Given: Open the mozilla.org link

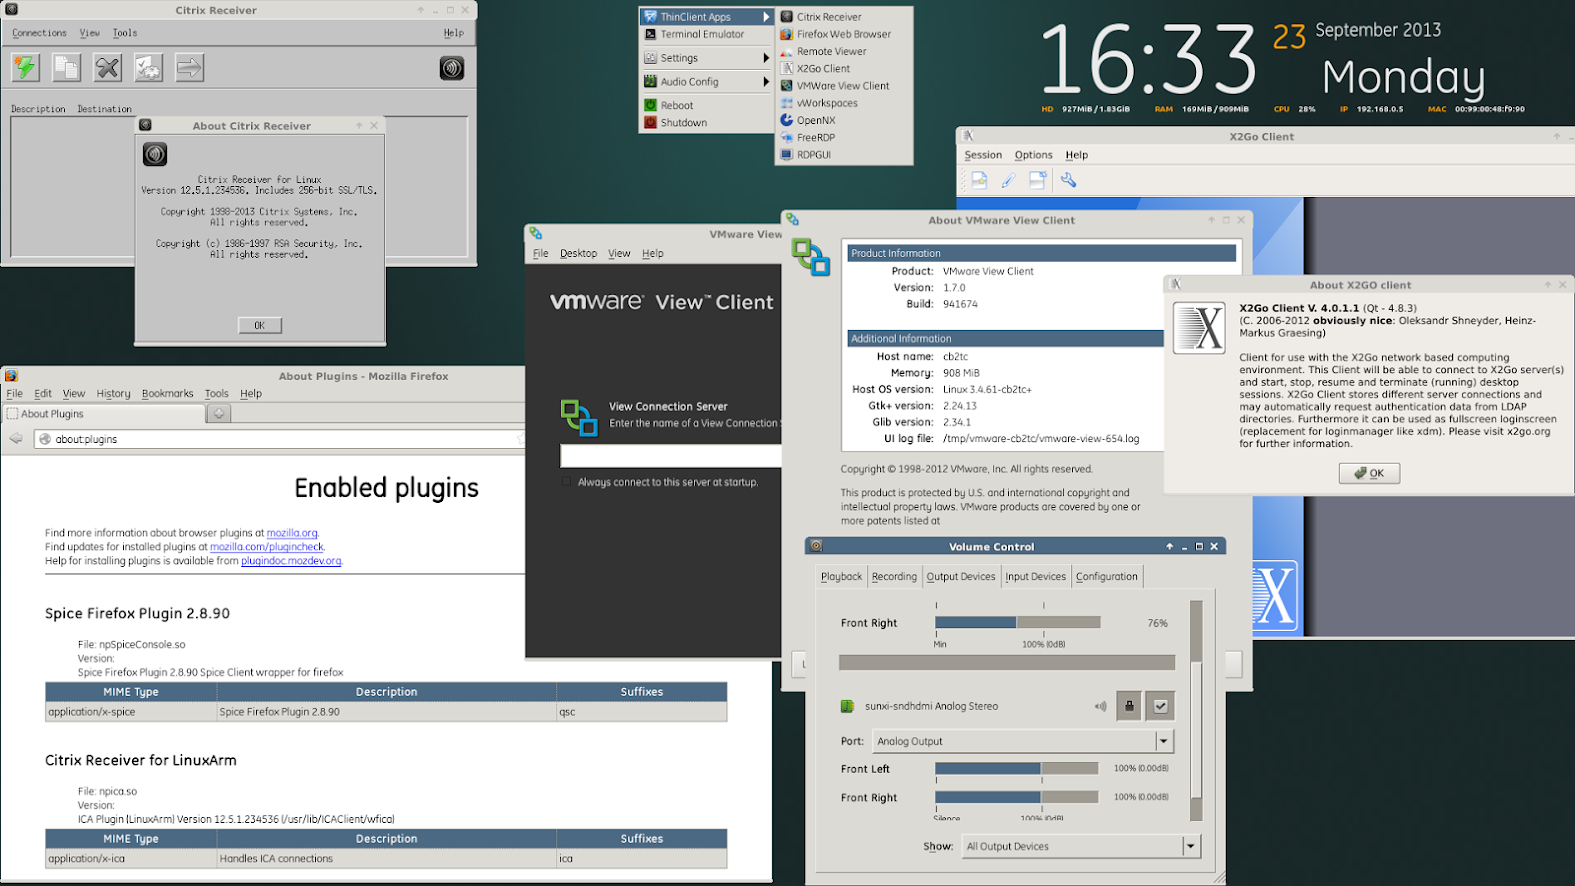Looking at the screenshot, I should click(292, 533).
